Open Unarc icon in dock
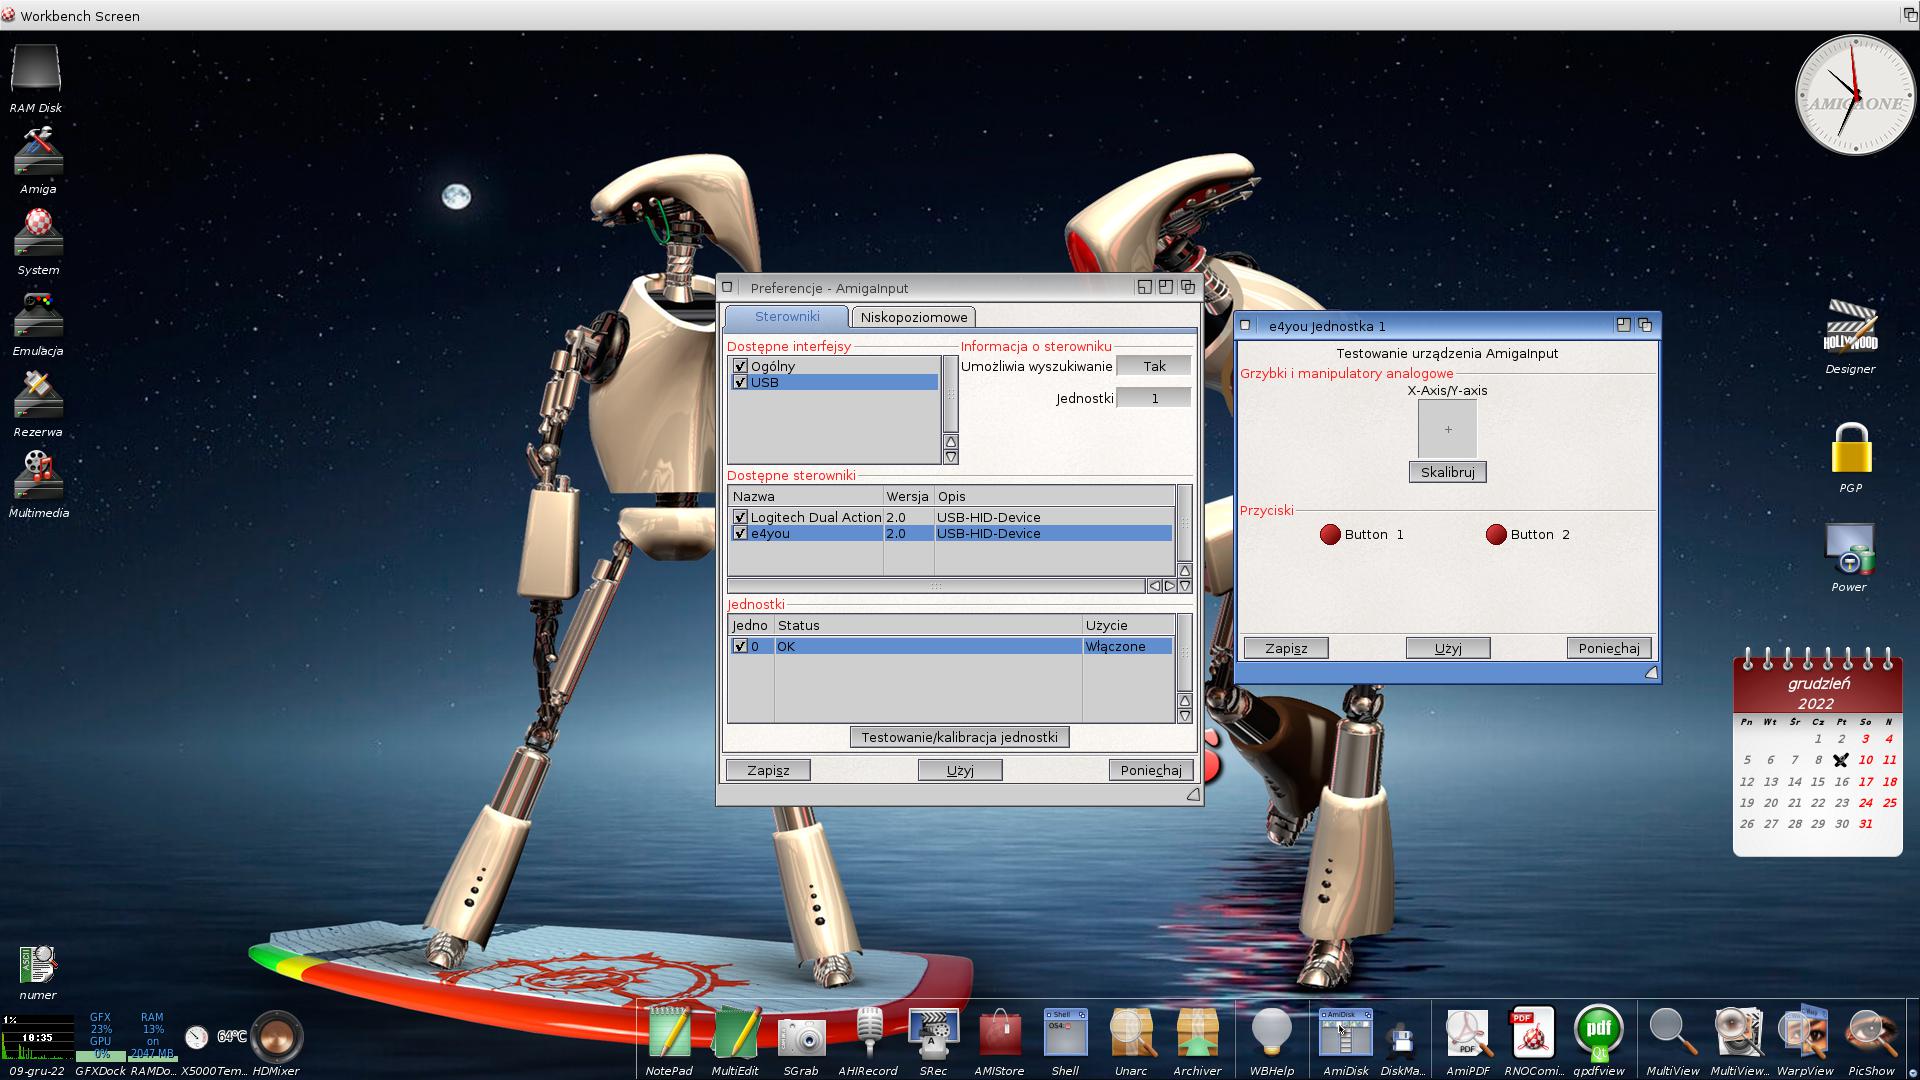 point(1131,1033)
